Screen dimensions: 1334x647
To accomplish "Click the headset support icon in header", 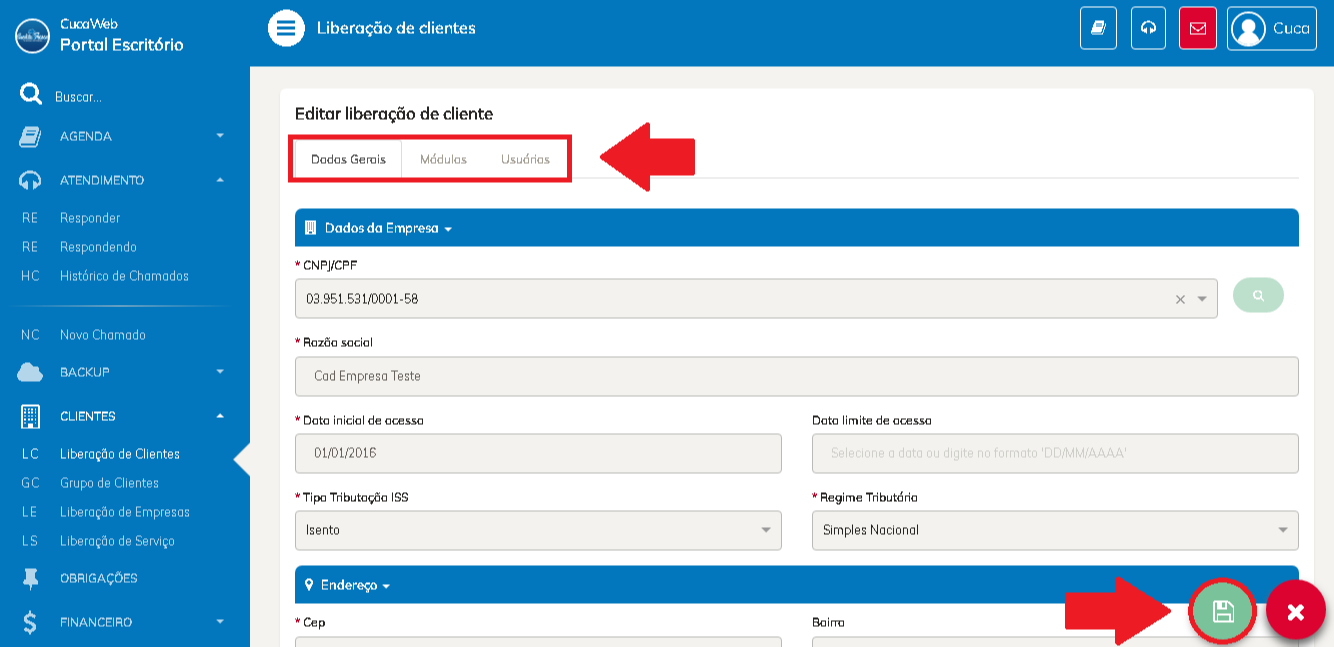I will [x=1148, y=28].
